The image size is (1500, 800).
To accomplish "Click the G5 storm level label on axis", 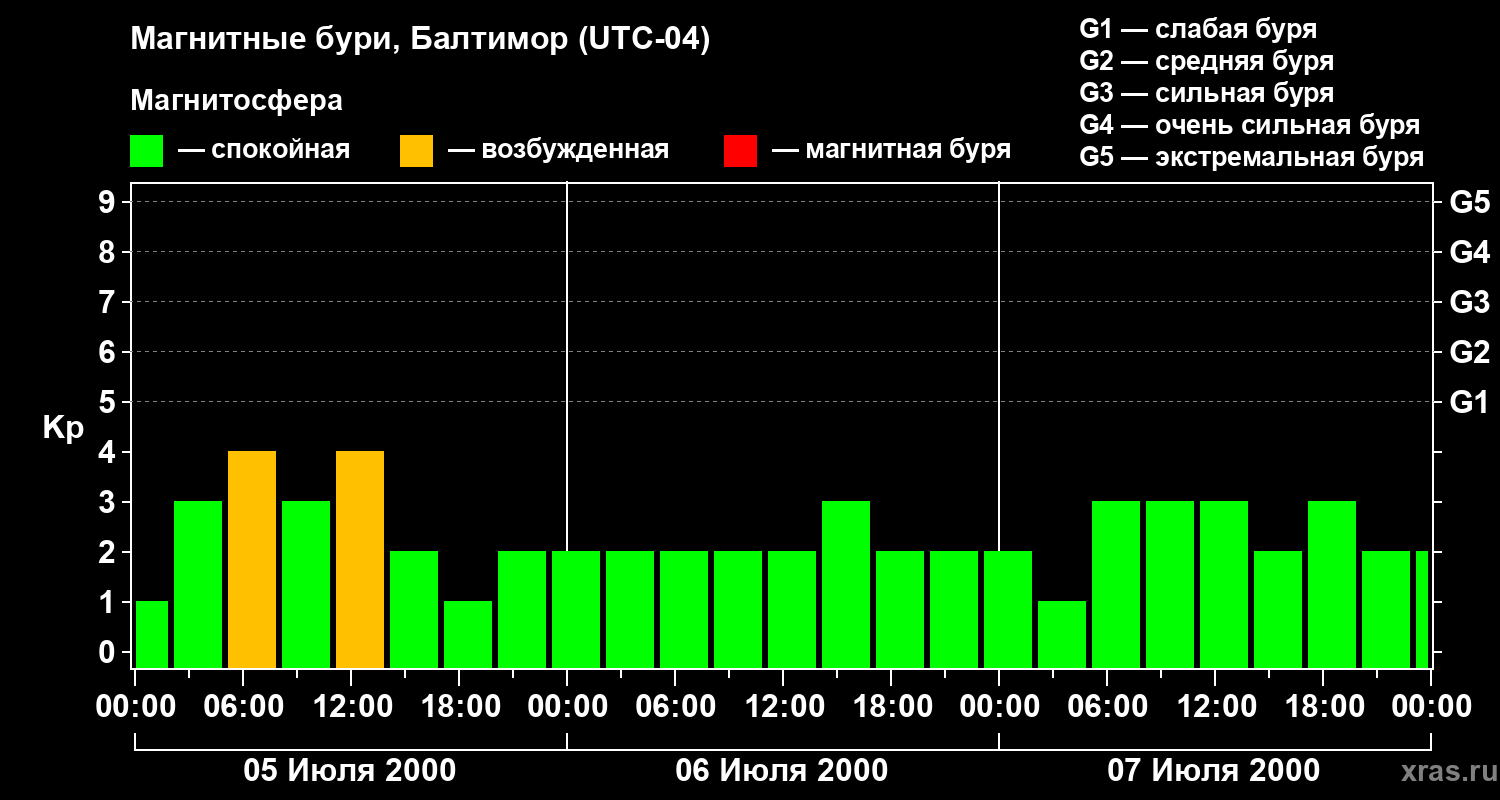I will pos(1469,202).
